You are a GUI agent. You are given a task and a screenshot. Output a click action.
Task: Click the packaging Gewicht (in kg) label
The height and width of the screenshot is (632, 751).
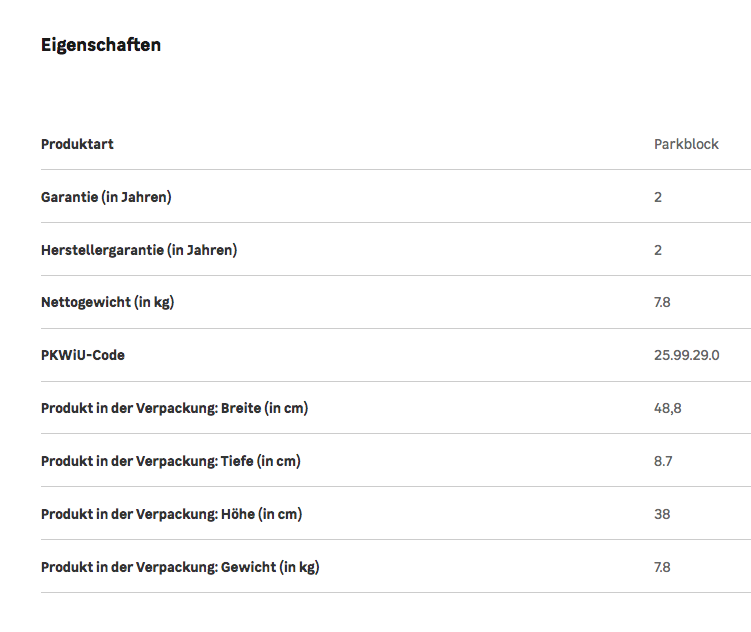[180, 567]
